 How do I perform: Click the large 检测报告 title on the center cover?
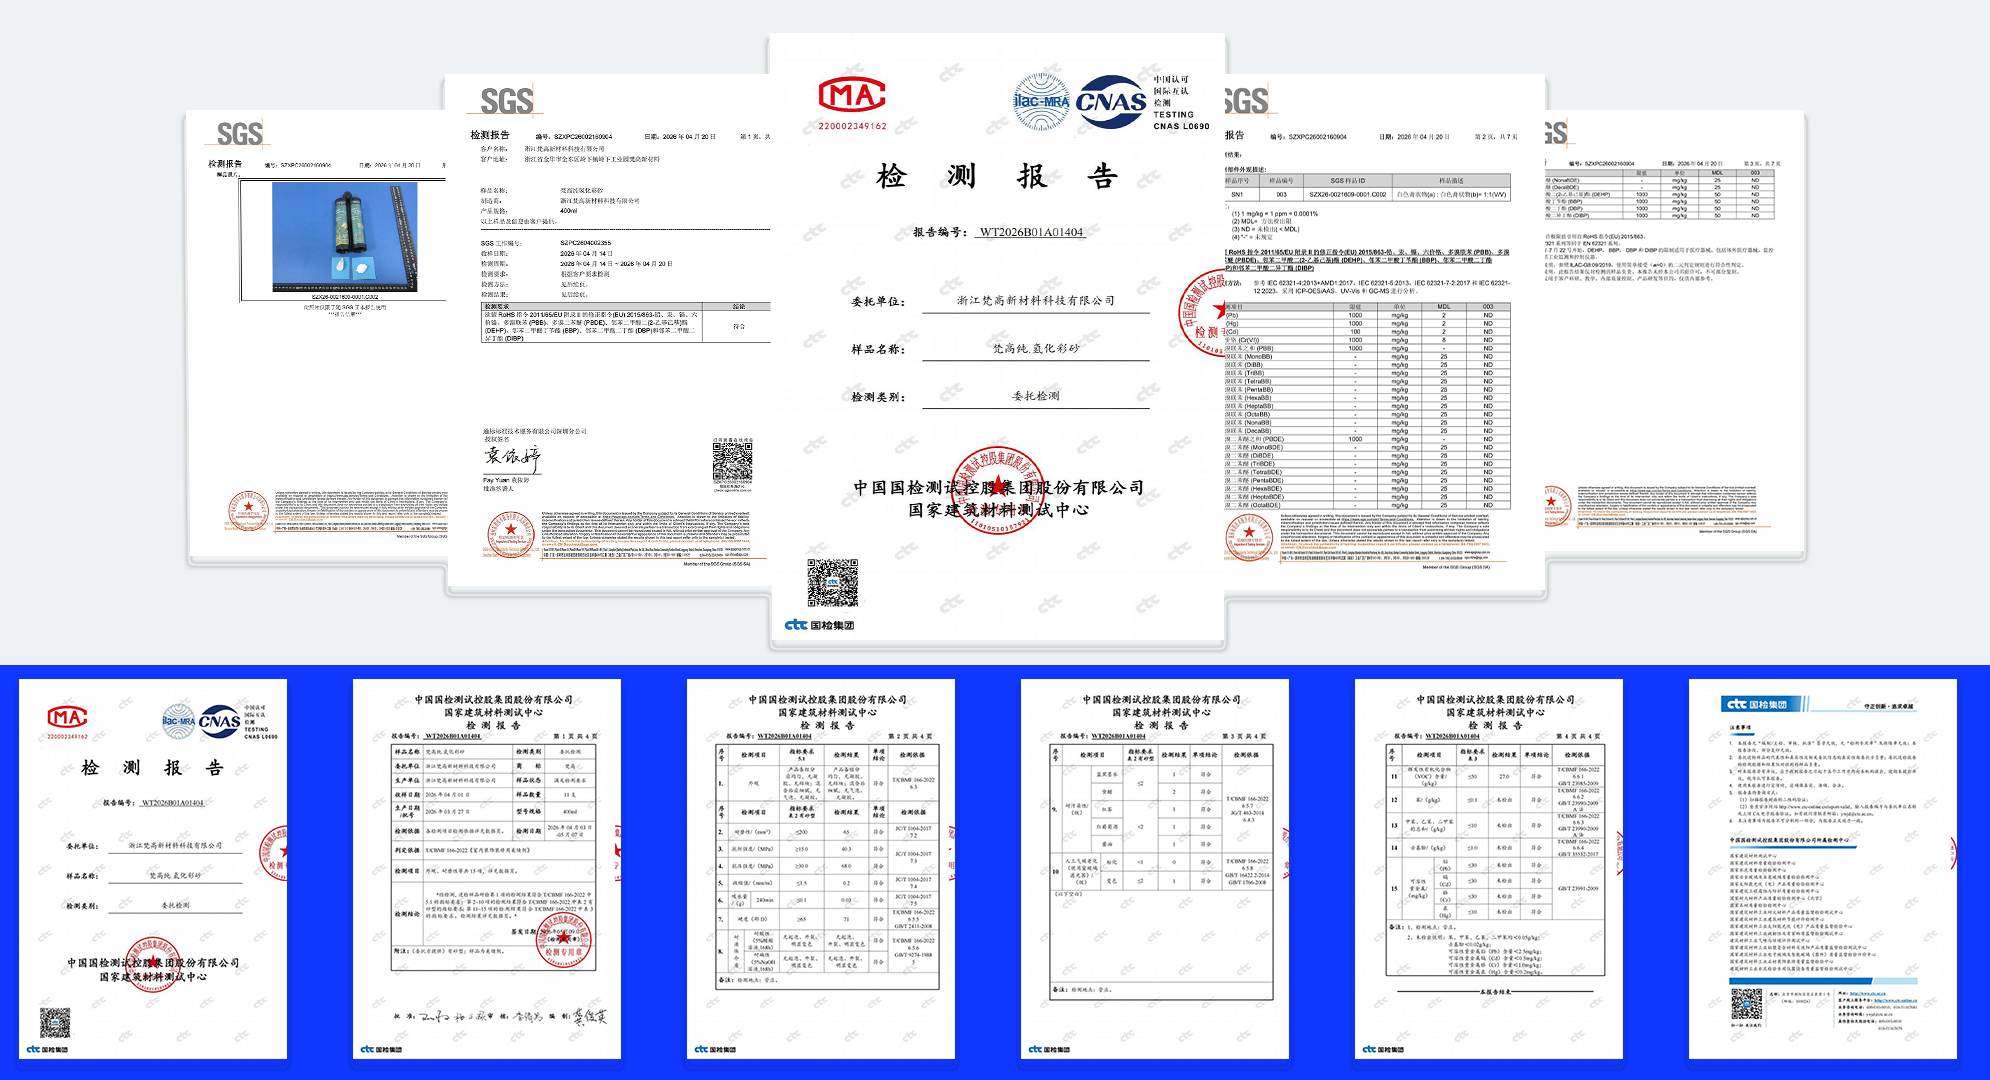click(x=997, y=177)
